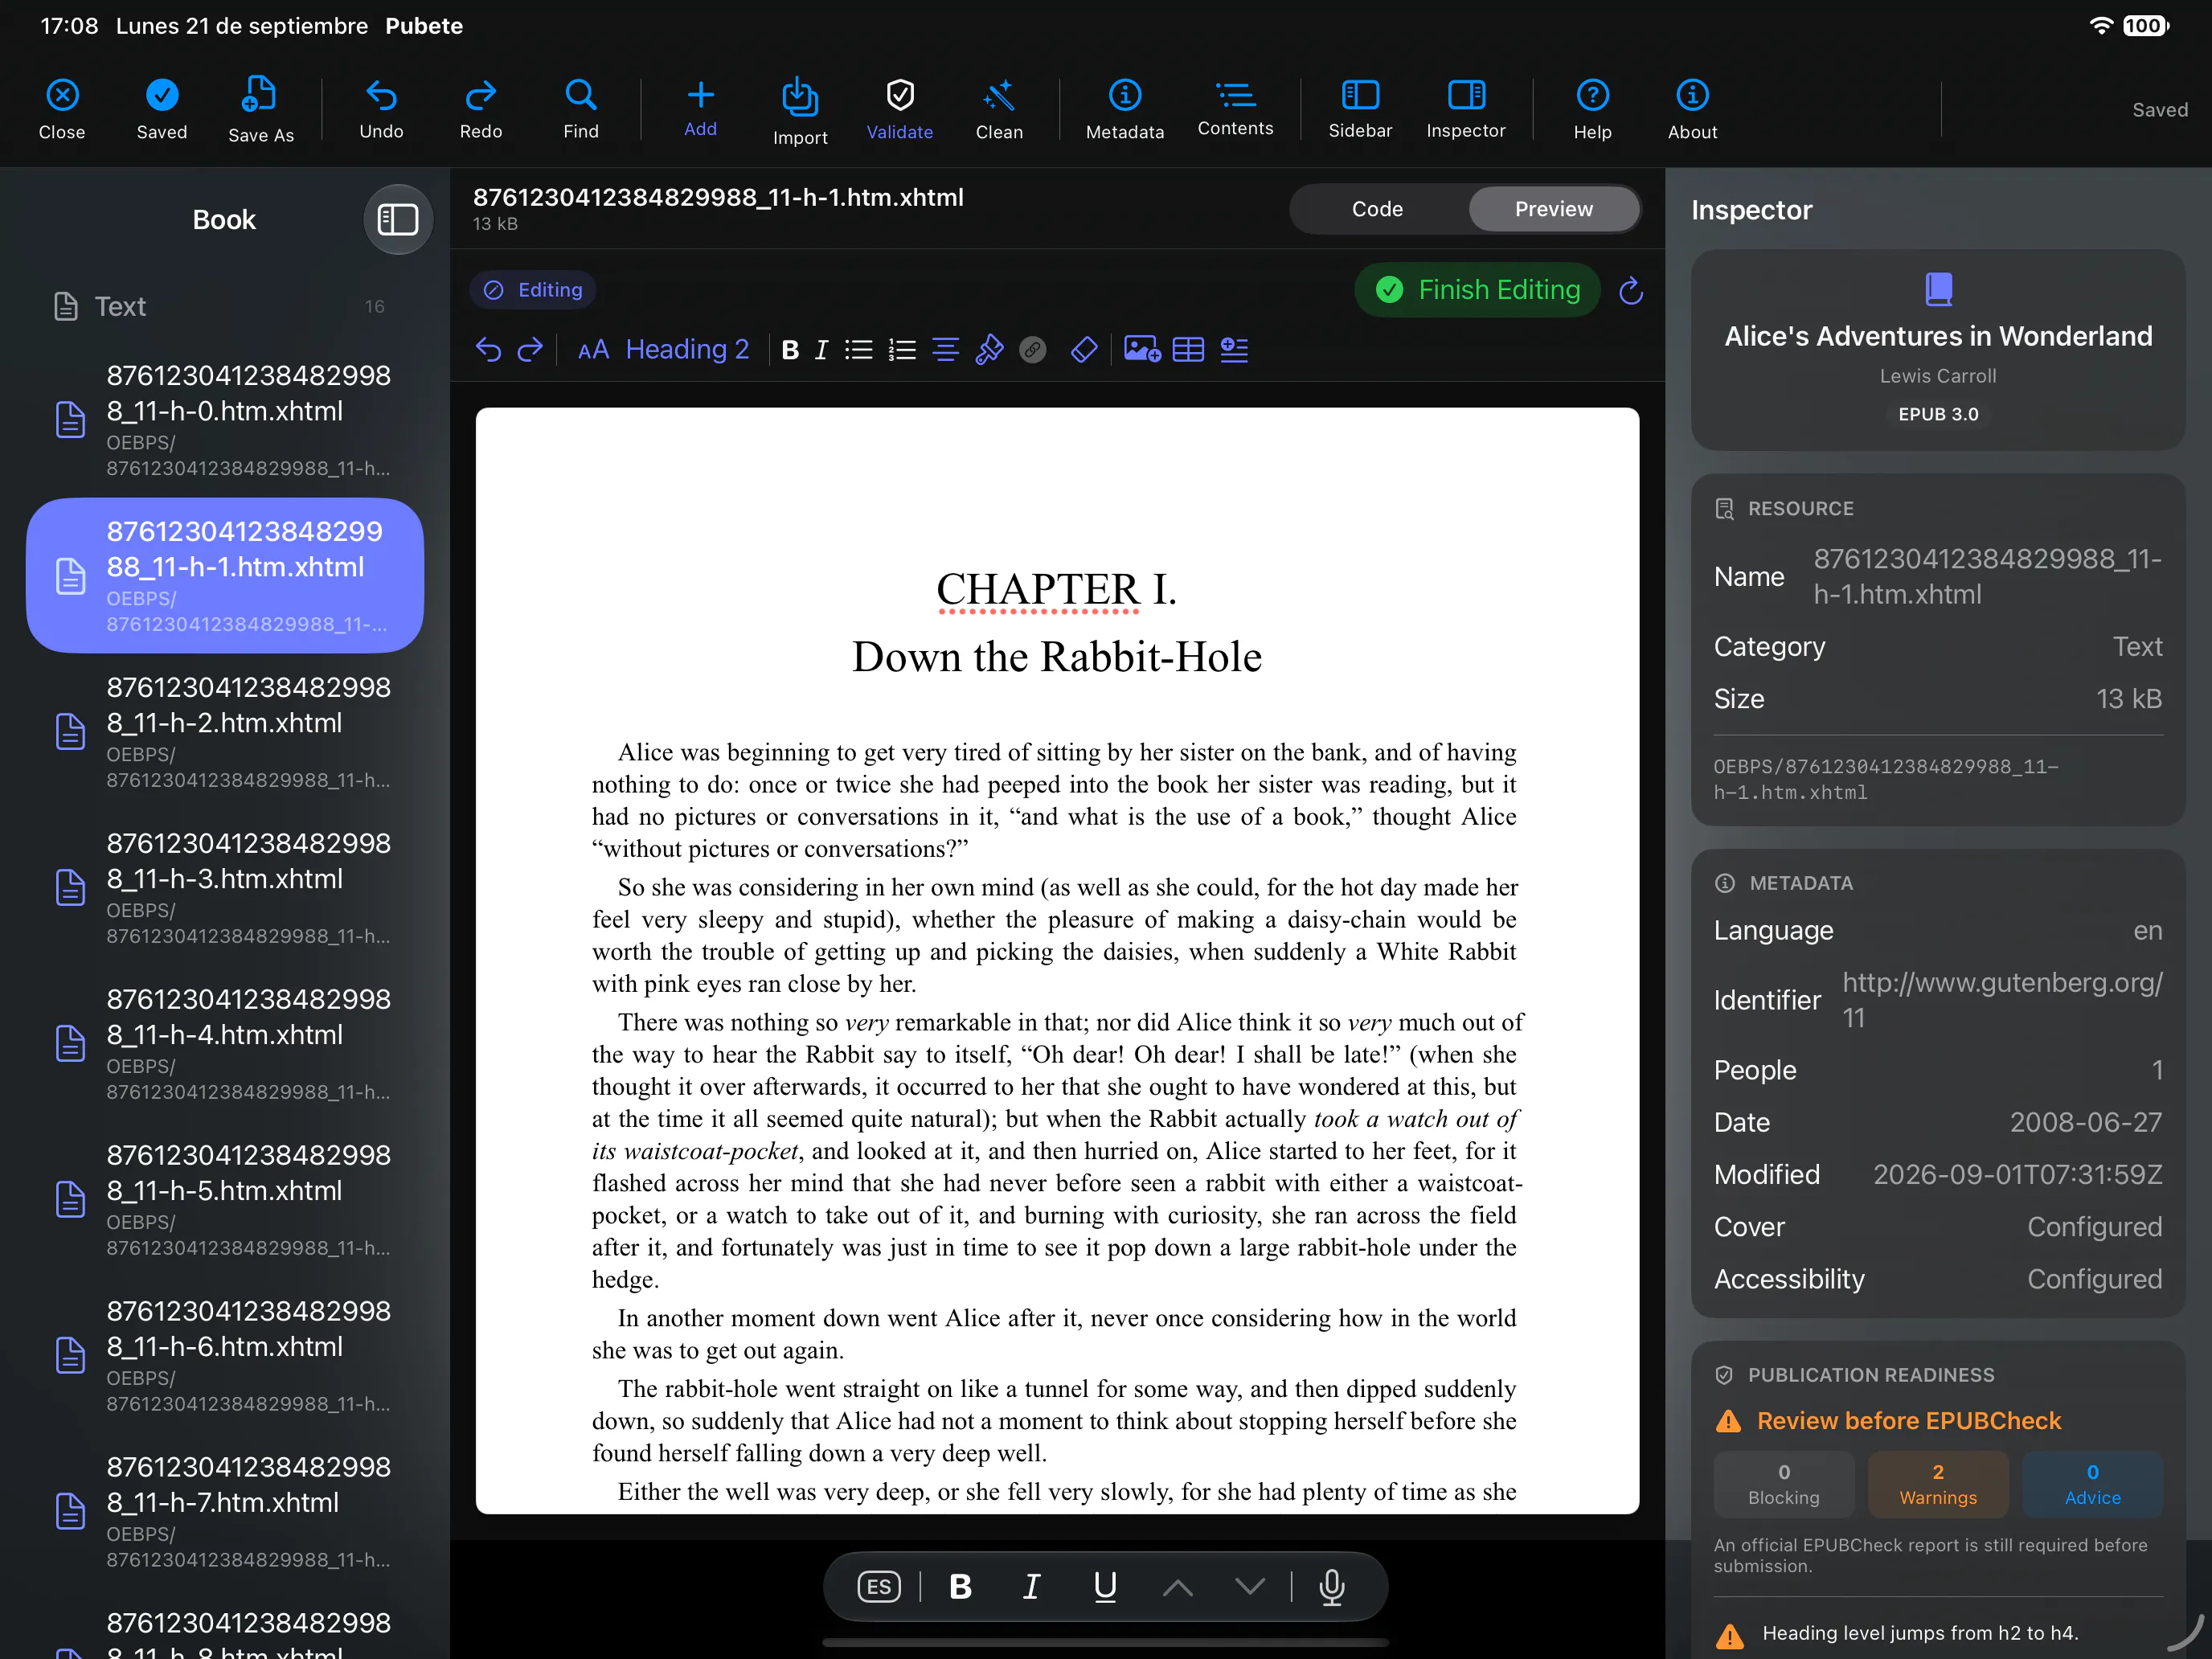
Task: Click the insert-line icon after the table icon
Action: coord(1234,349)
